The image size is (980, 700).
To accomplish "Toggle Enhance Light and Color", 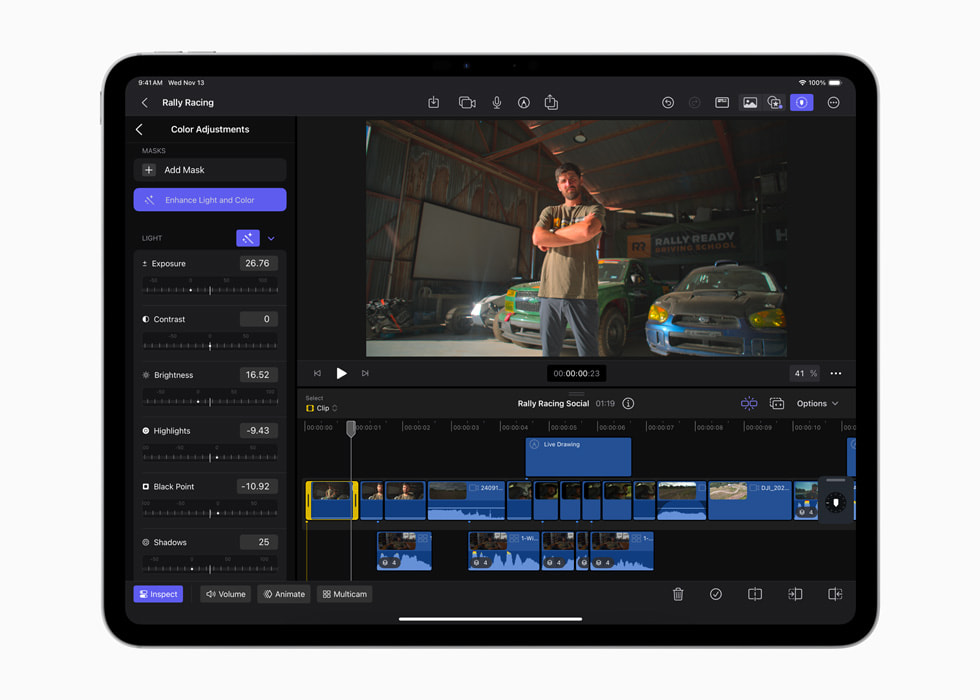I will [209, 199].
